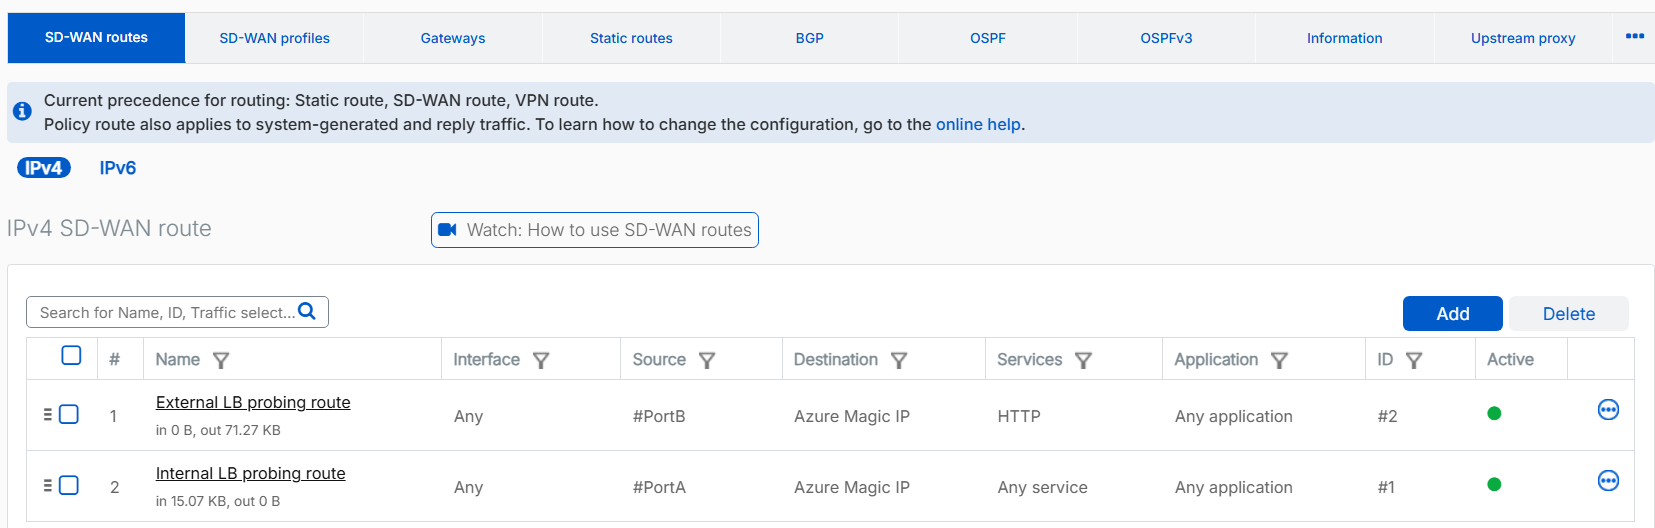Viewport: 1655px width, 528px height.
Task: Click the route search input field
Action: click(x=165, y=313)
